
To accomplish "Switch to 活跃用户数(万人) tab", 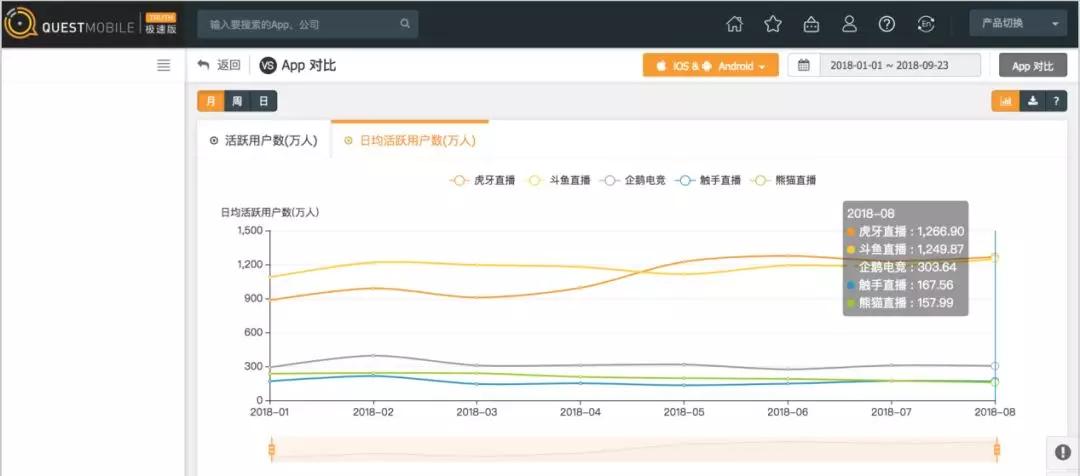I will (x=263, y=141).
